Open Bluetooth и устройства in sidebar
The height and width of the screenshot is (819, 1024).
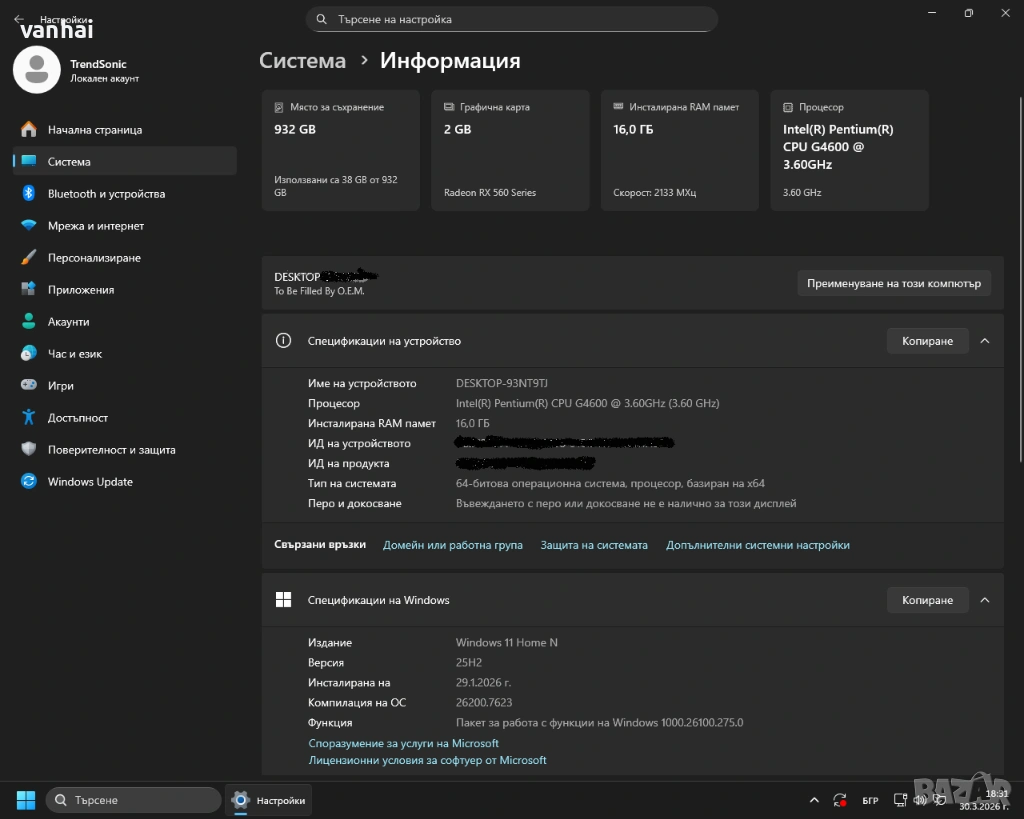click(x=106, y=194)
